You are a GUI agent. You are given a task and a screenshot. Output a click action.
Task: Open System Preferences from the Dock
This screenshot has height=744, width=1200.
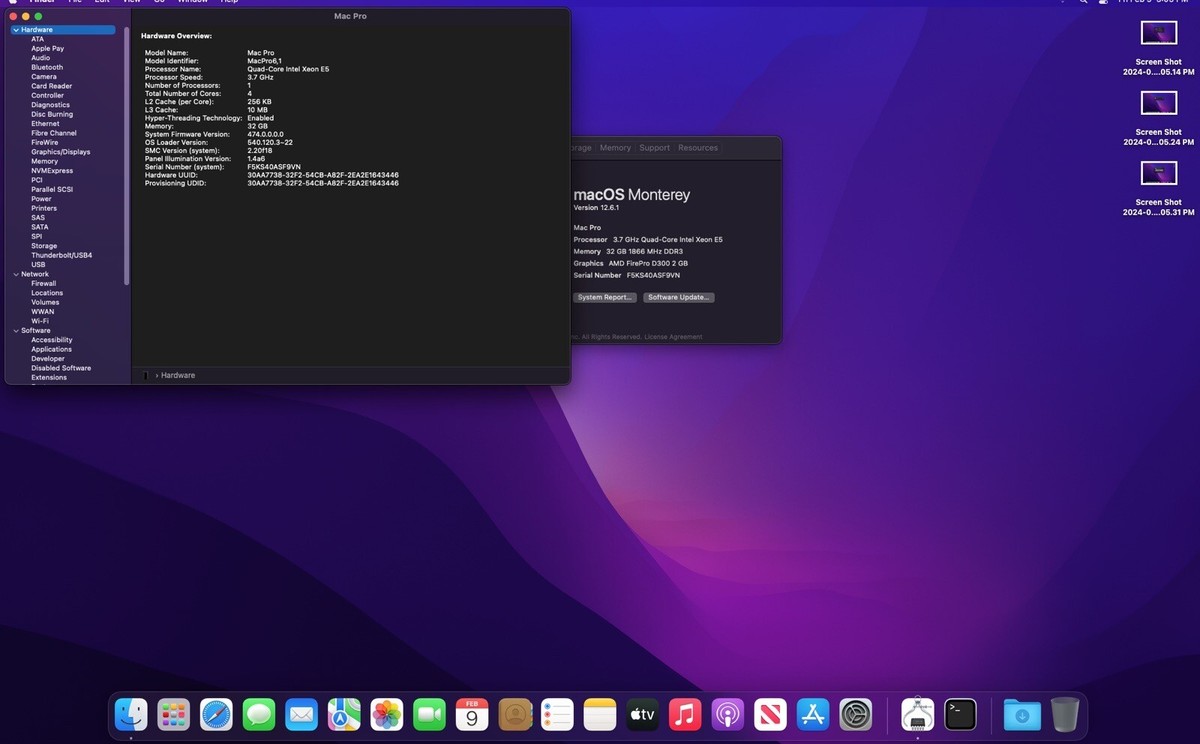pos(856,714)
